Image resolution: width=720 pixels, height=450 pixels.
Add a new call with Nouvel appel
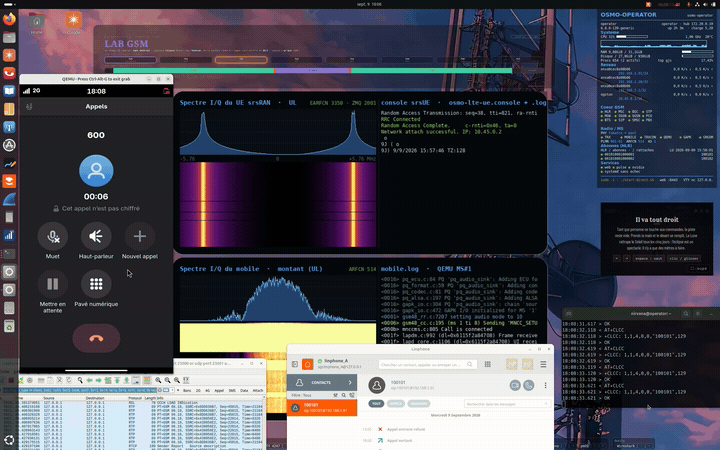coord(140,236)
